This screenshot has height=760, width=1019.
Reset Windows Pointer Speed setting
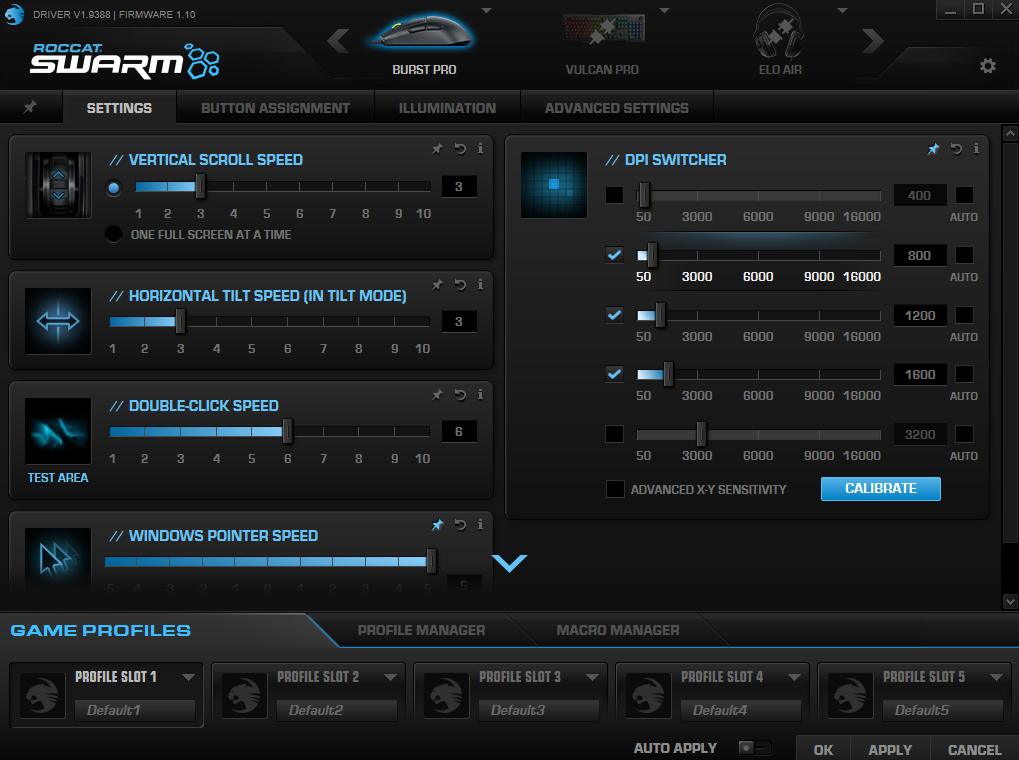(460, 525)
